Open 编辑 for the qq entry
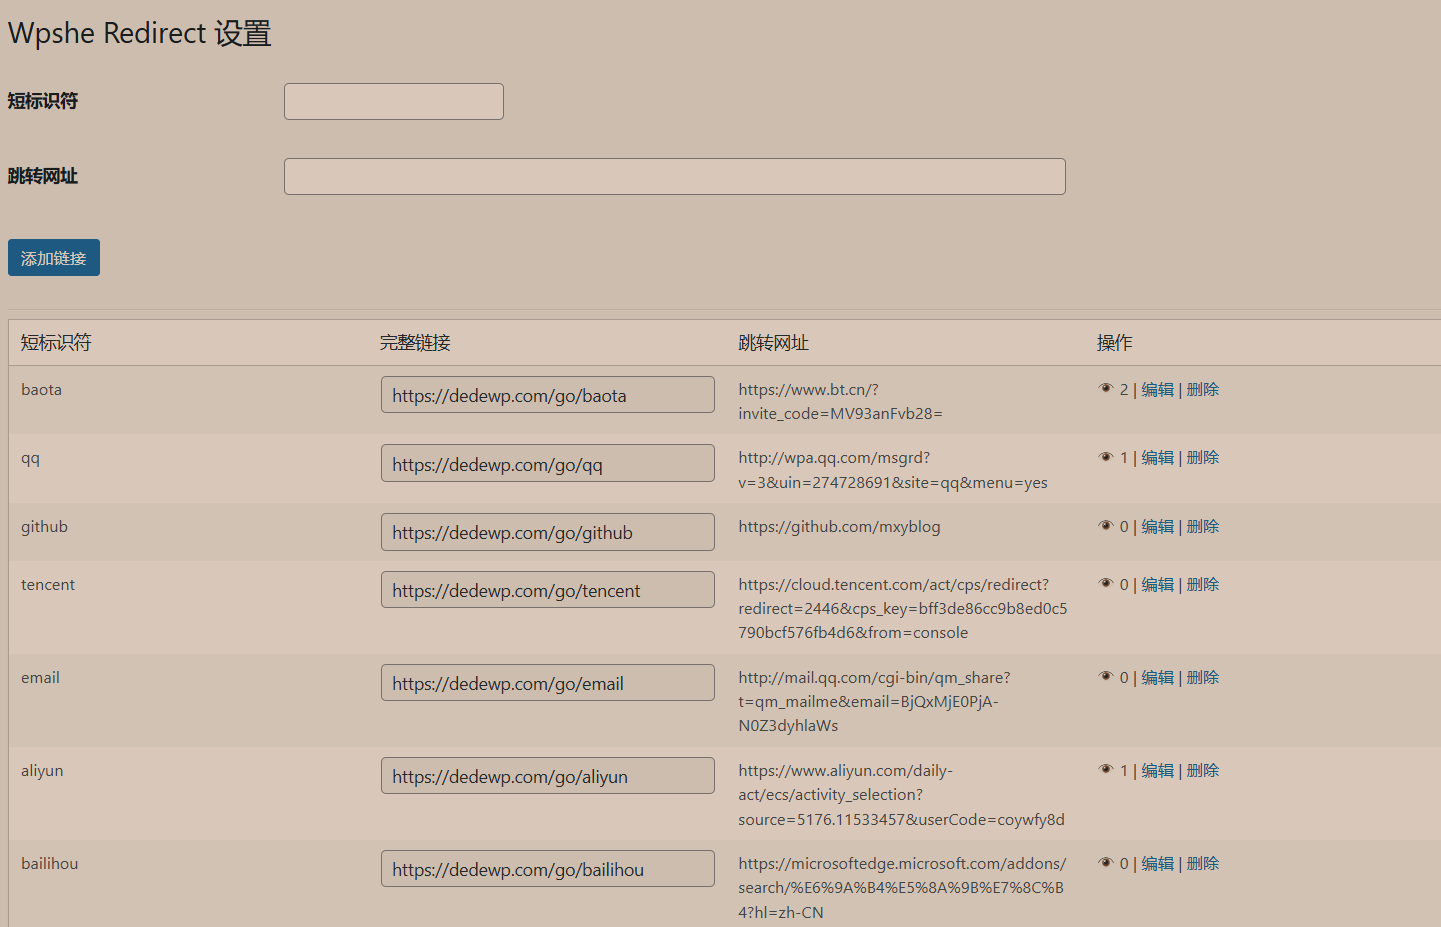Viewport: 1441px width, 927px height. pos(1157,458)
